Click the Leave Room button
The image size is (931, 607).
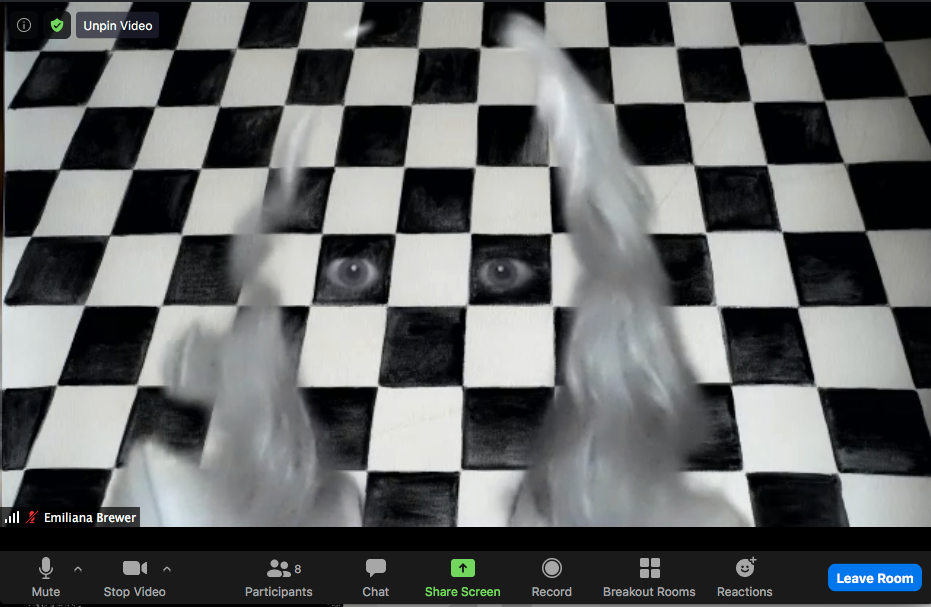pyautogui.click(x=874, y=578)
